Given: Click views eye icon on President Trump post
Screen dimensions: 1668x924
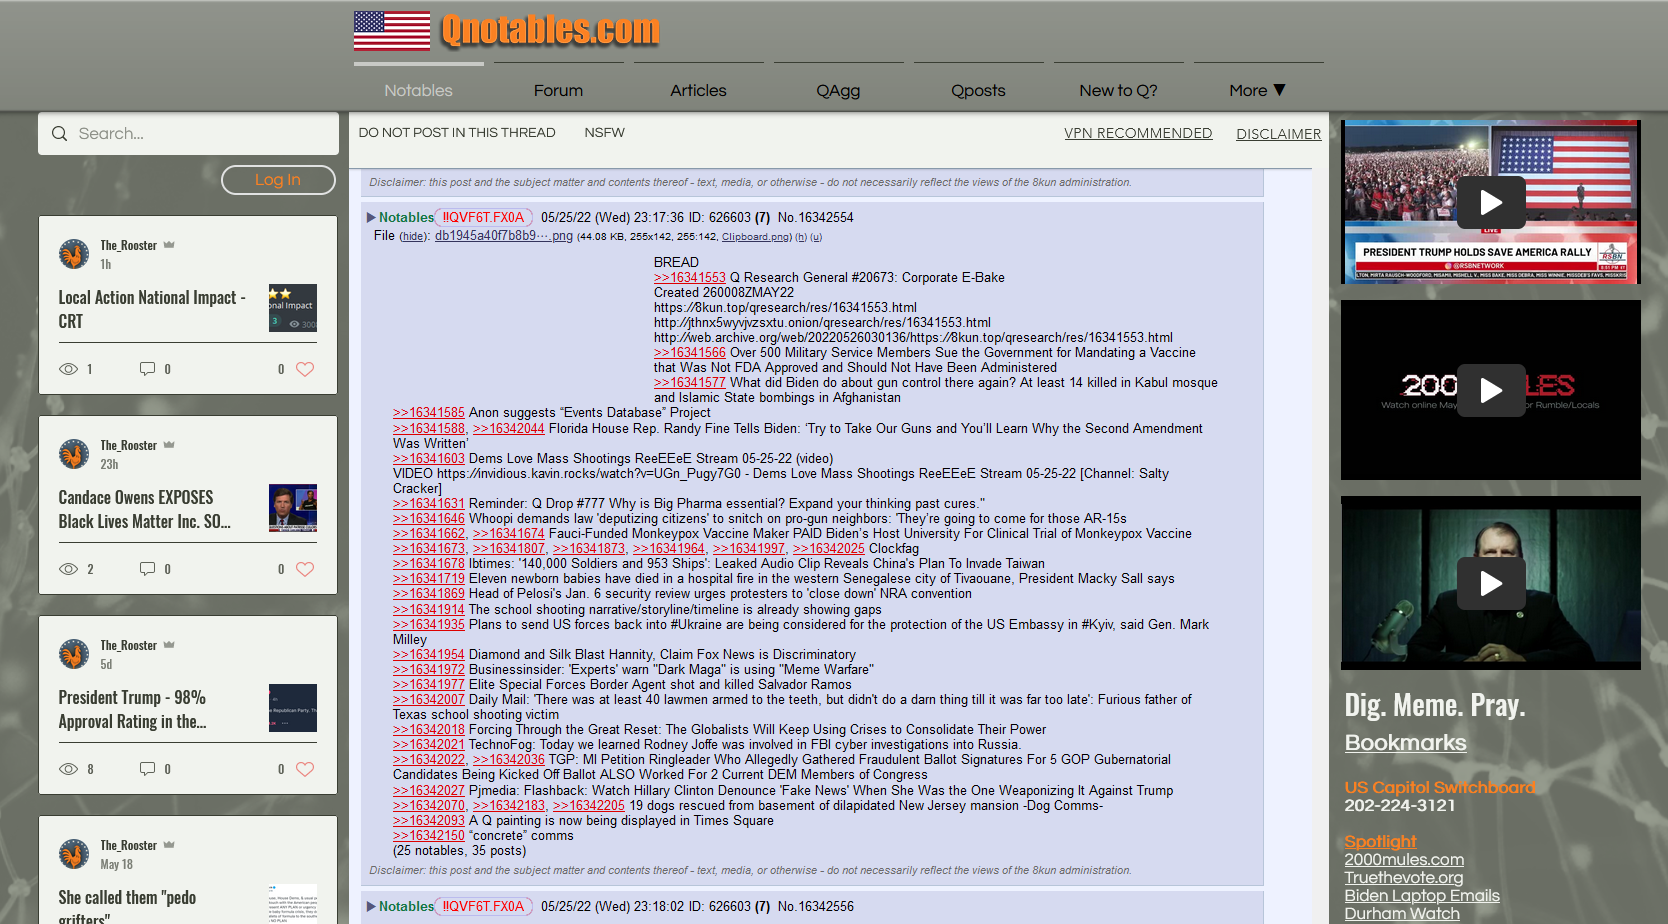Looking at the screenshot, I should tap(69, 769).
